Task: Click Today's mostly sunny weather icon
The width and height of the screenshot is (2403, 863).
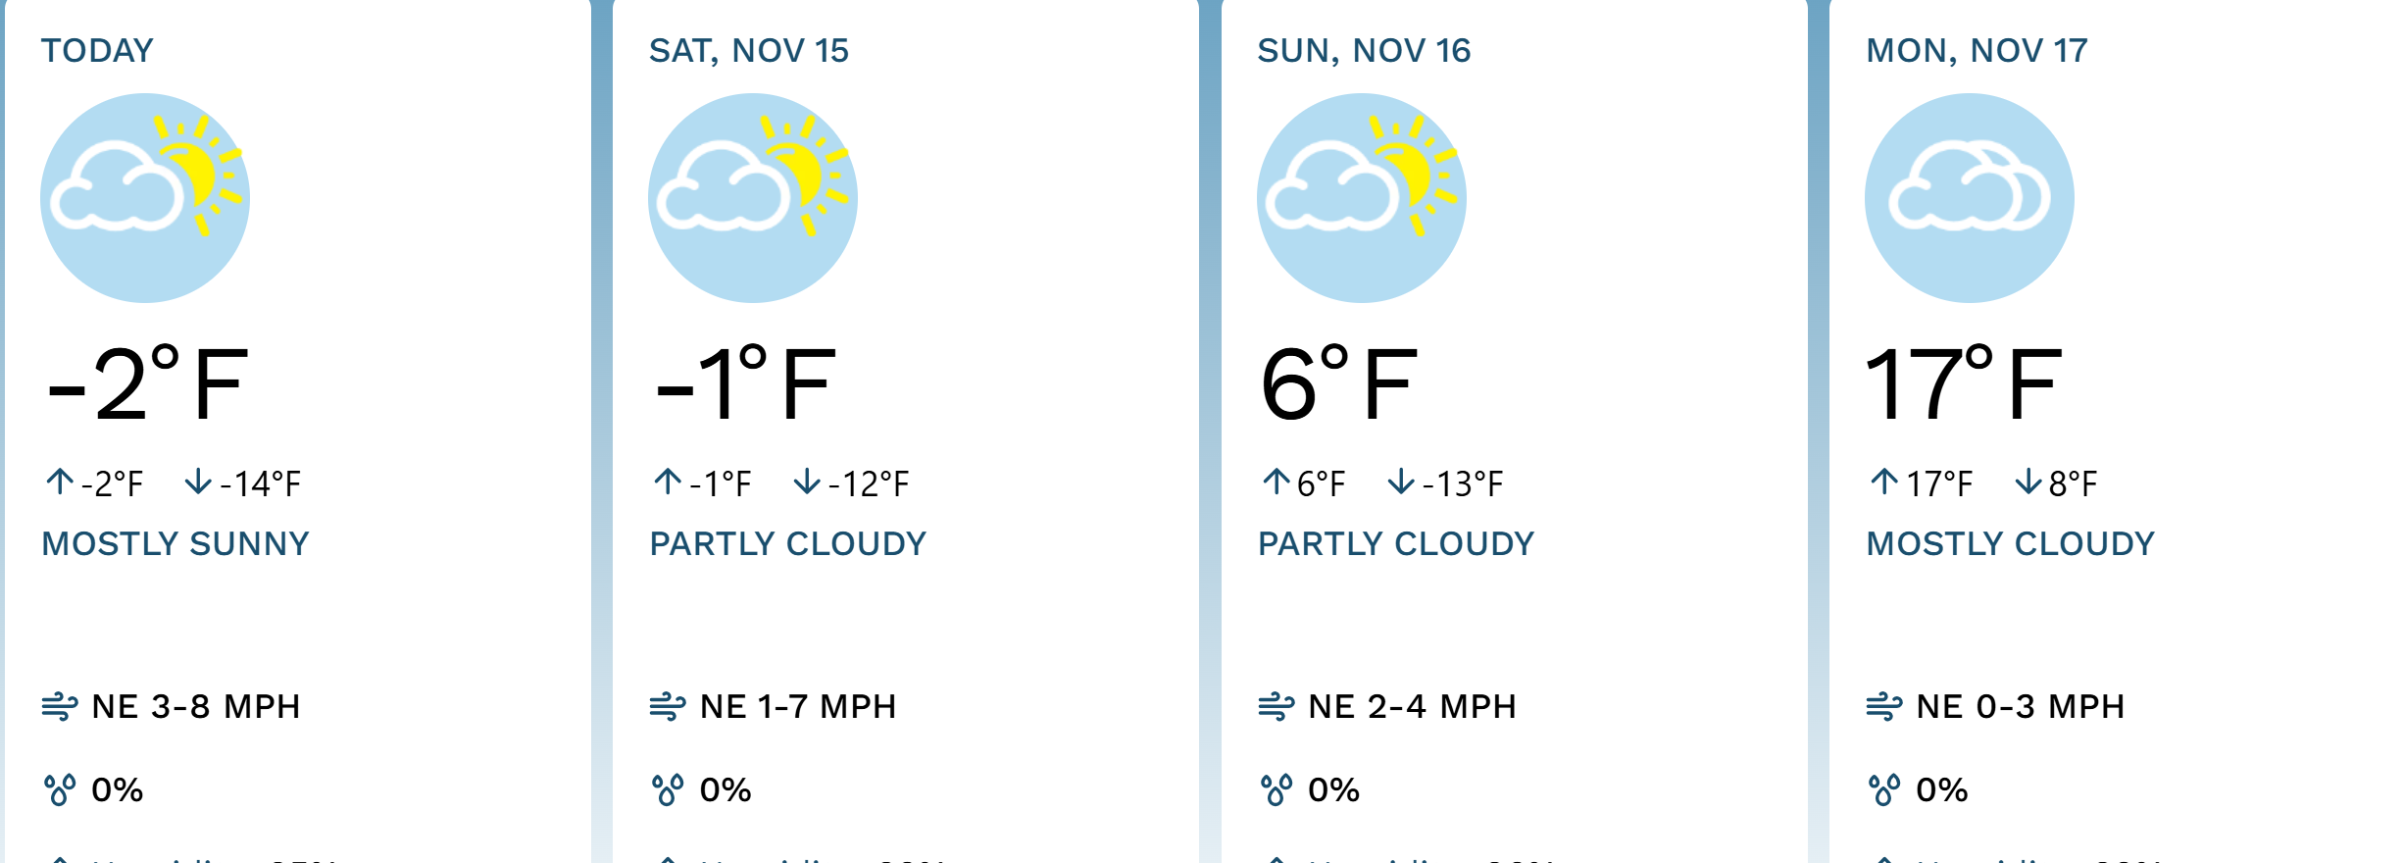Action: coord(145,198)
